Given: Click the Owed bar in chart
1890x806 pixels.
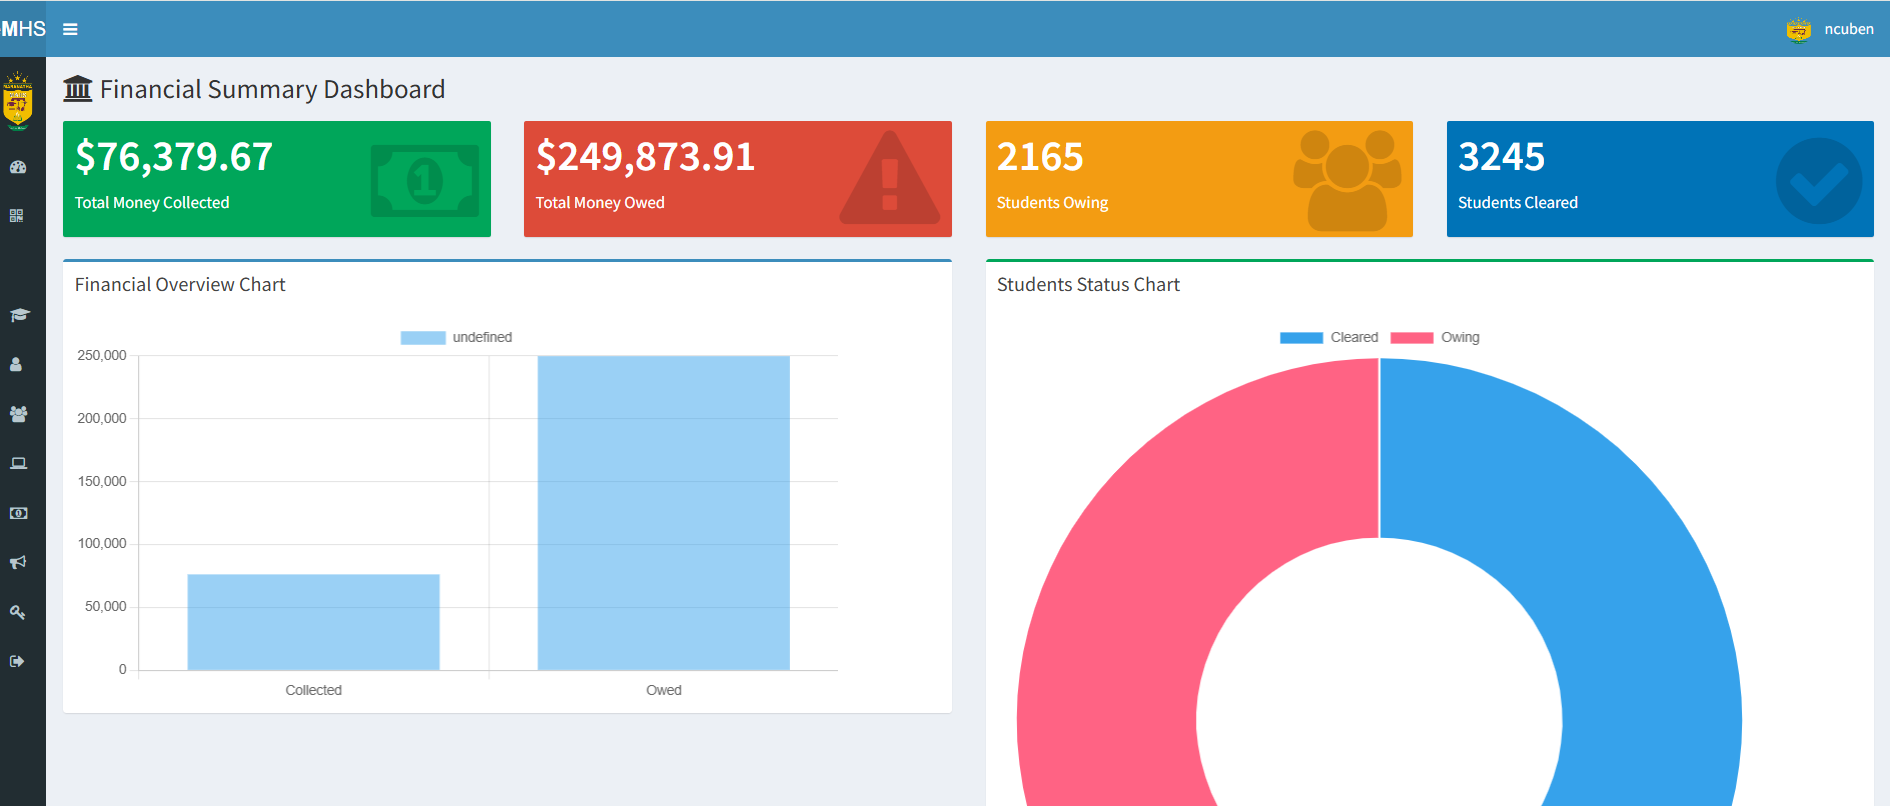Looking at the screenshot, I should tap(664, 513).
